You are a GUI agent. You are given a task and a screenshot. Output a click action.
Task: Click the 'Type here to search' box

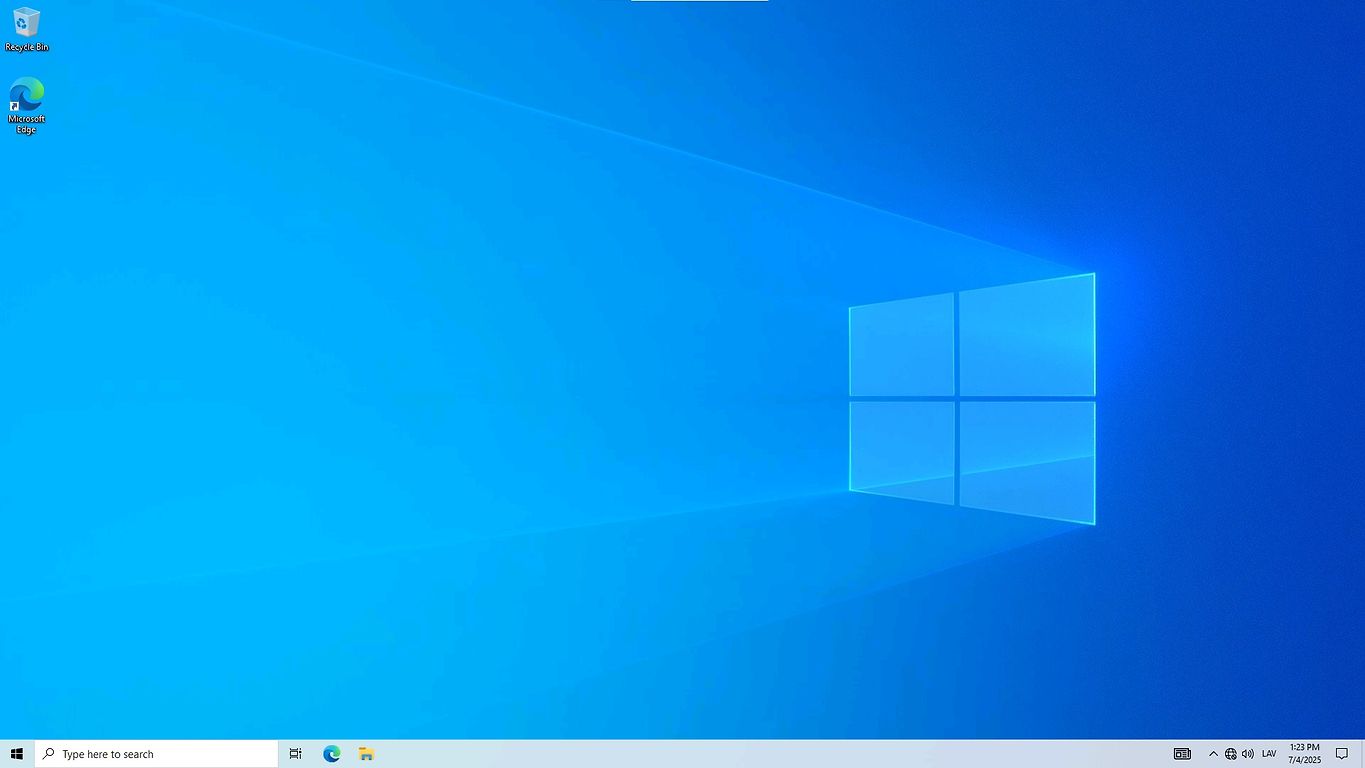156,754
